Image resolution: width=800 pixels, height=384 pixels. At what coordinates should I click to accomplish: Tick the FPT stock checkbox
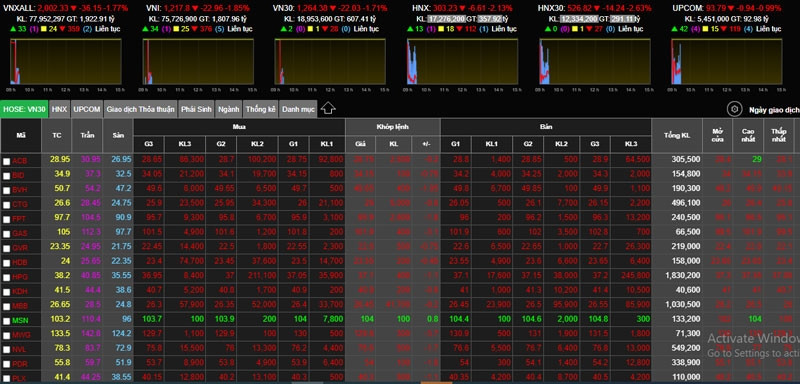7,220
